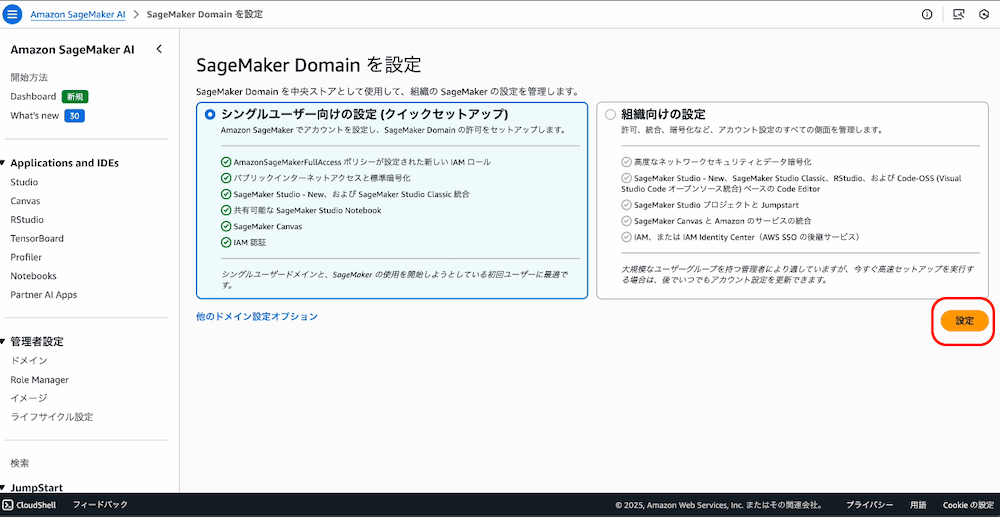Viewport: 1000px width, 517px height.
Task: Open ドメイン in sidebar
Action: tap(29, 361)
